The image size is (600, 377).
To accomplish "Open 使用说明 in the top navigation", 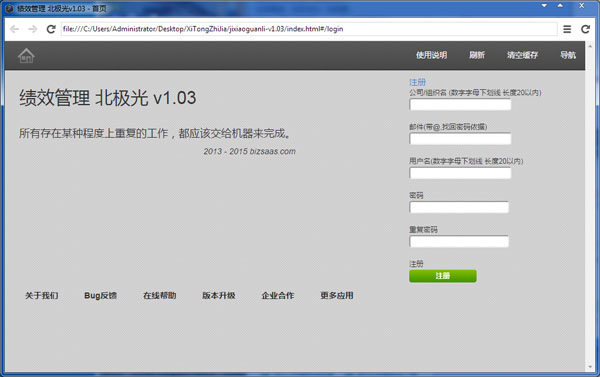I will point(432,55).
